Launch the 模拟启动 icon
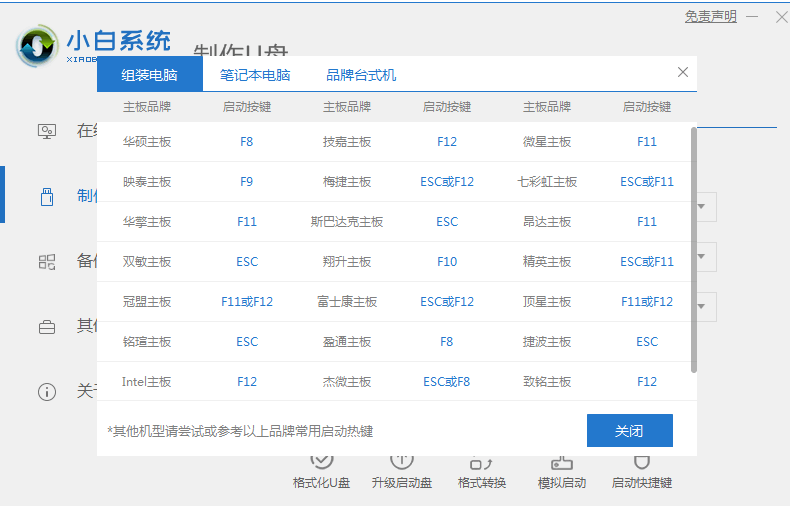This screenshot has width=790, height=506. (x=562, y=462)
